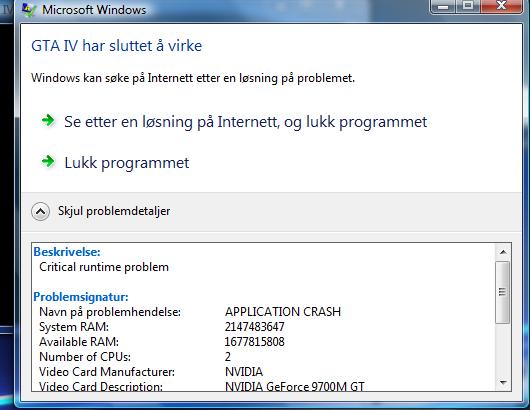The height and width of the screenshot is (410, 530).
Task: Minimize the Microsoft Windows dialog
Action: click(443, 6)
